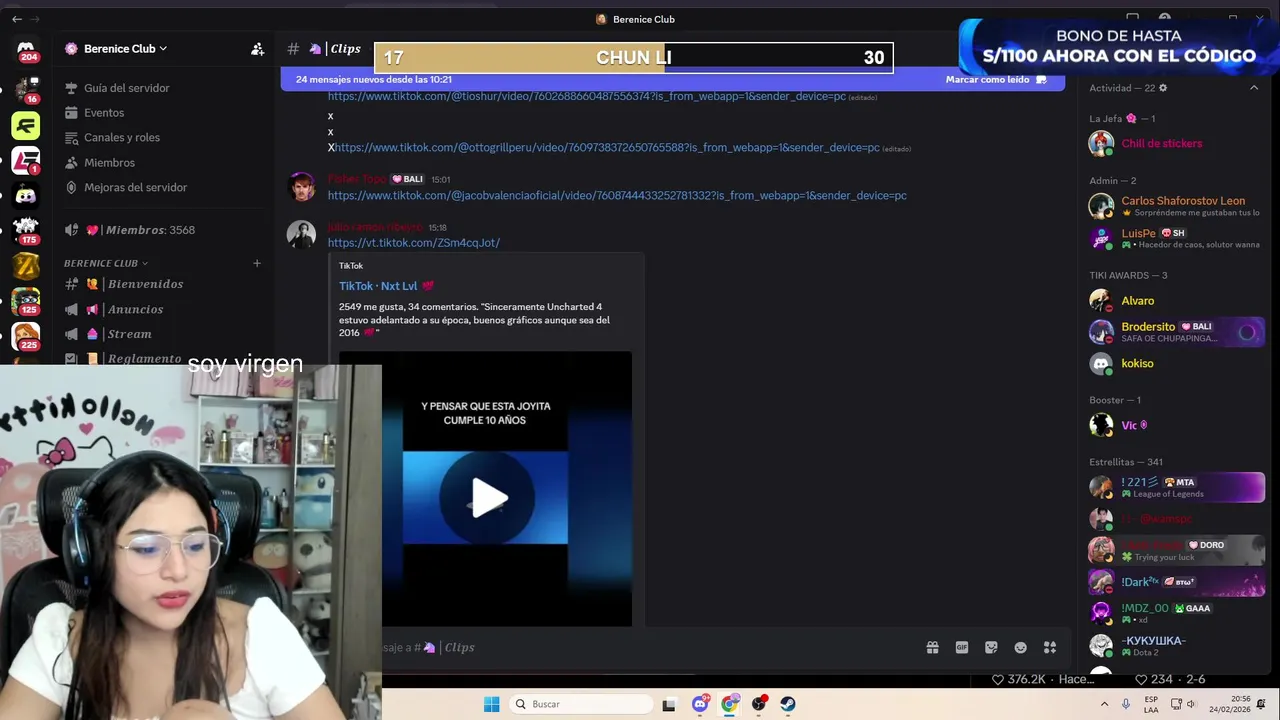Screen dimensions: 1280x720
Task: Open member !Dark profile
Action: [x=1176, y=582]
